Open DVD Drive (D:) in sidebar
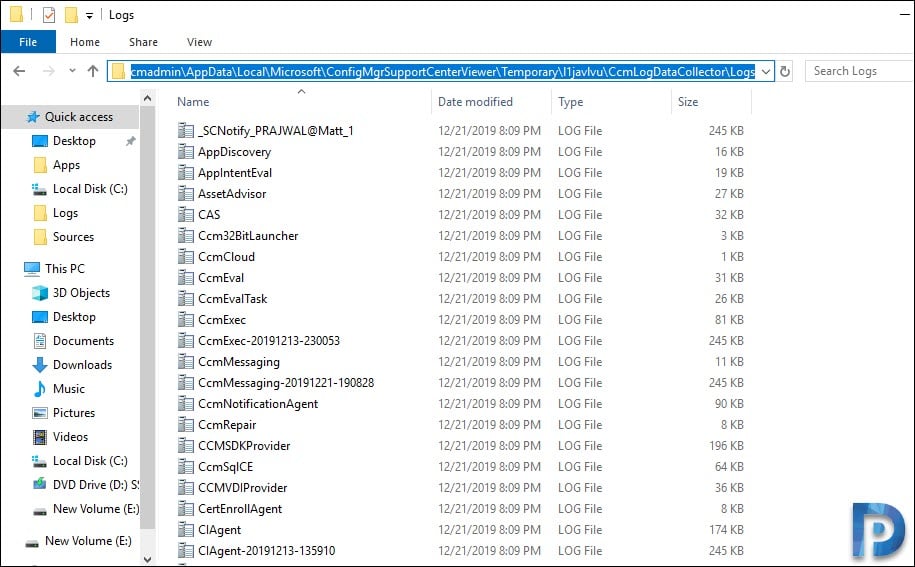This screenshot has width=915, height=567. [96, 485]
